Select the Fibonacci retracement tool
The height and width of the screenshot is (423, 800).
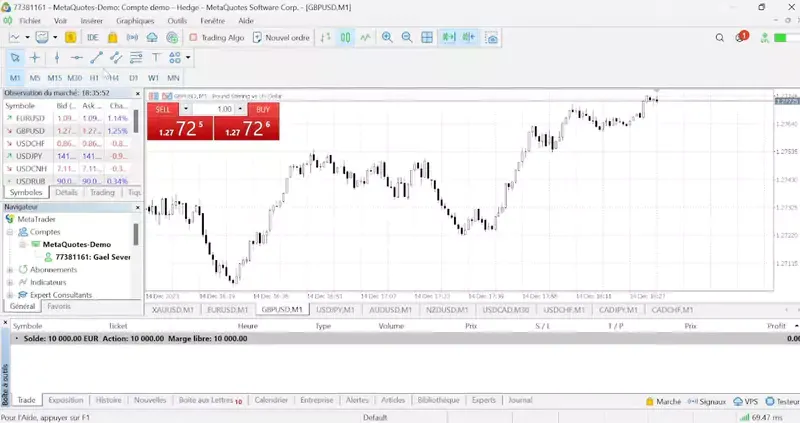click(136, 58)
